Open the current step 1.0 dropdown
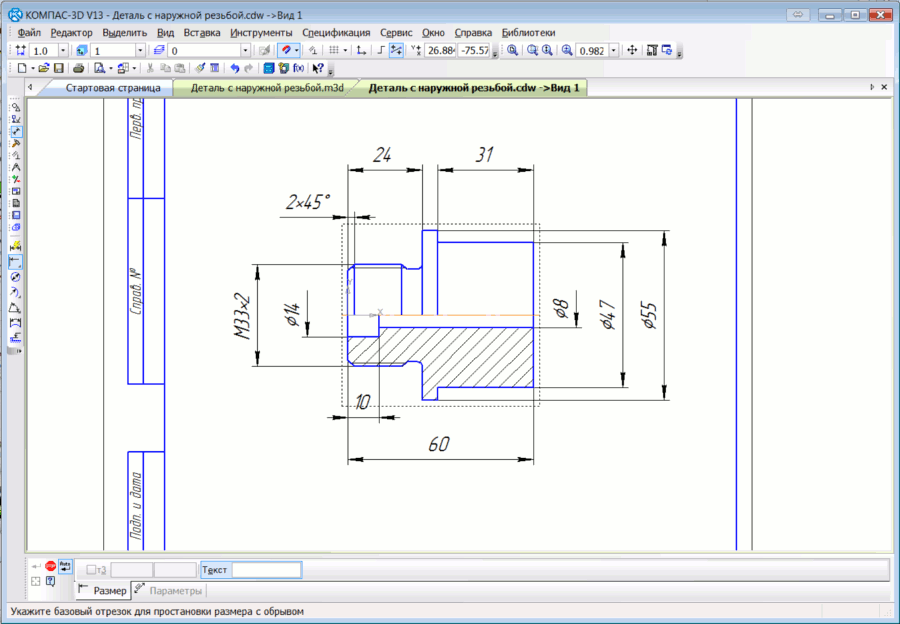This screenshot has width=900, height=624. coord(63,51)
